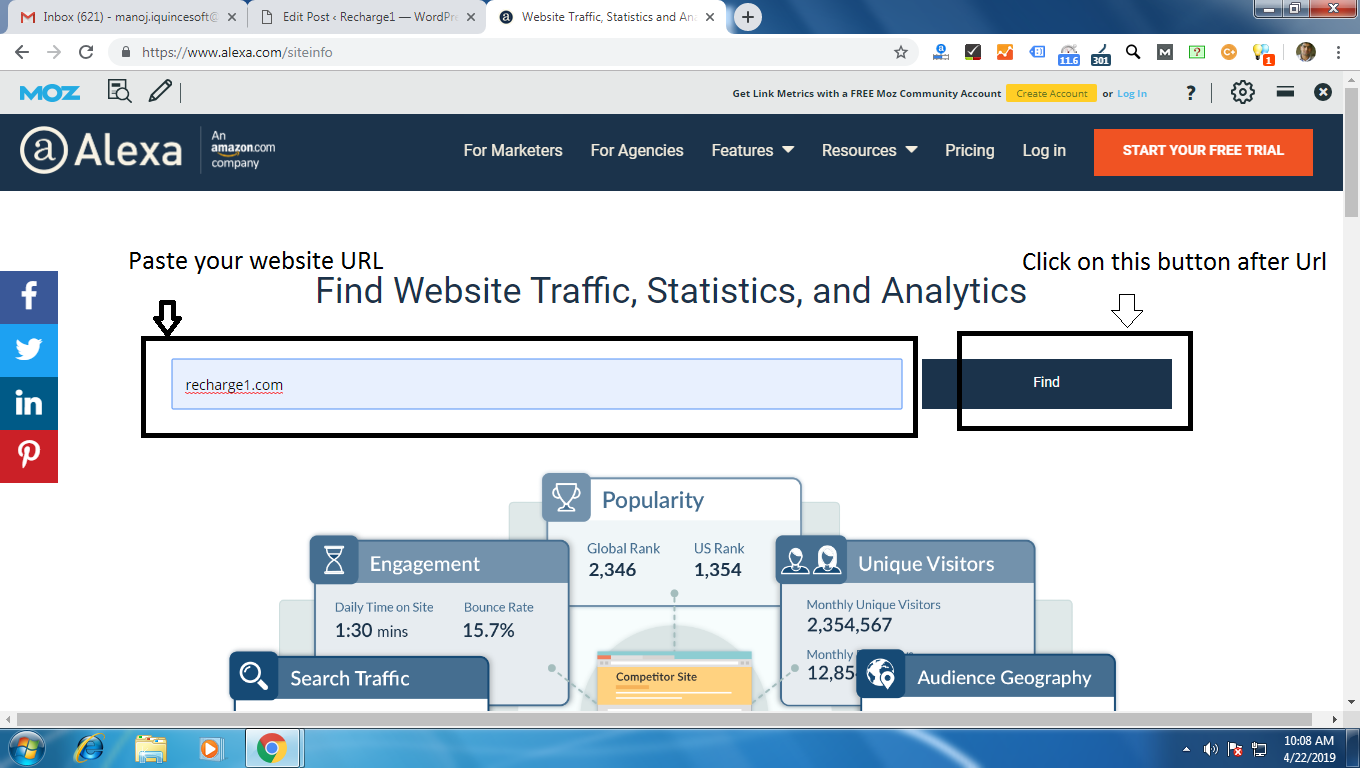This screenshot has width=1360, height=768.
Task: Open MozBar page analysis icon
Action: [x=119, y=92]
